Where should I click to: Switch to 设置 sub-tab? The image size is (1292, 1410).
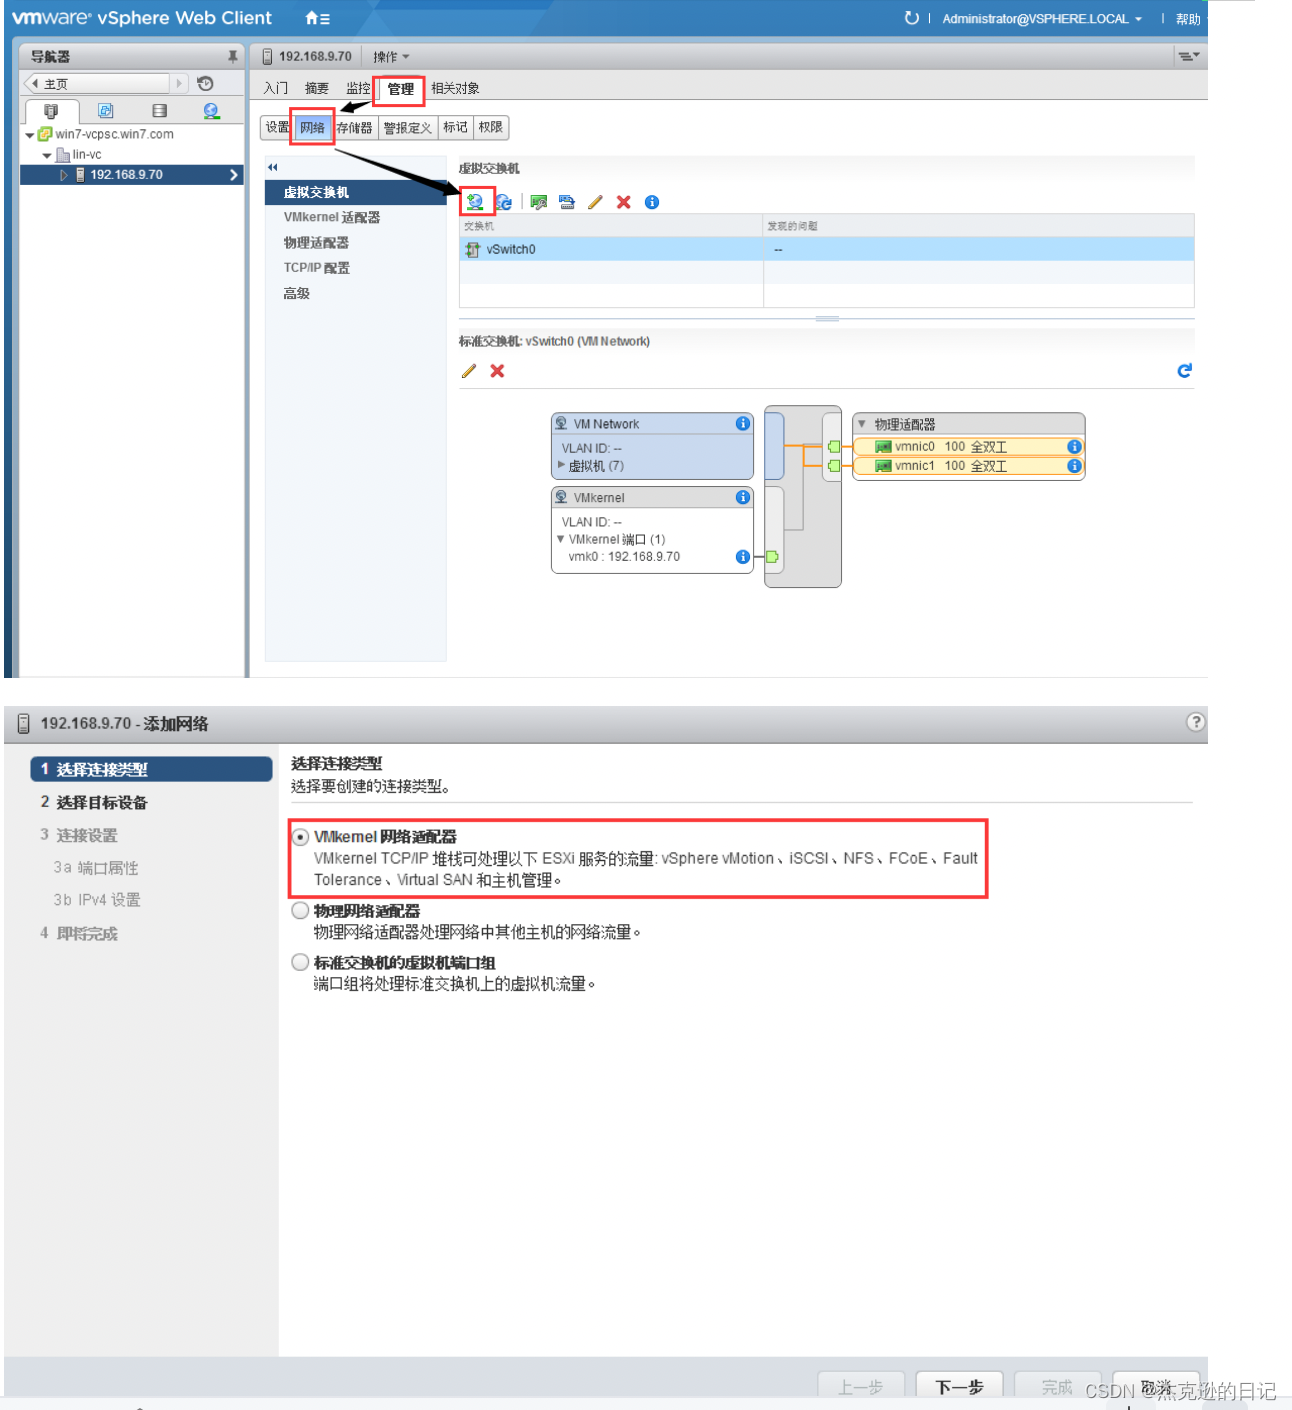point(277,127)
